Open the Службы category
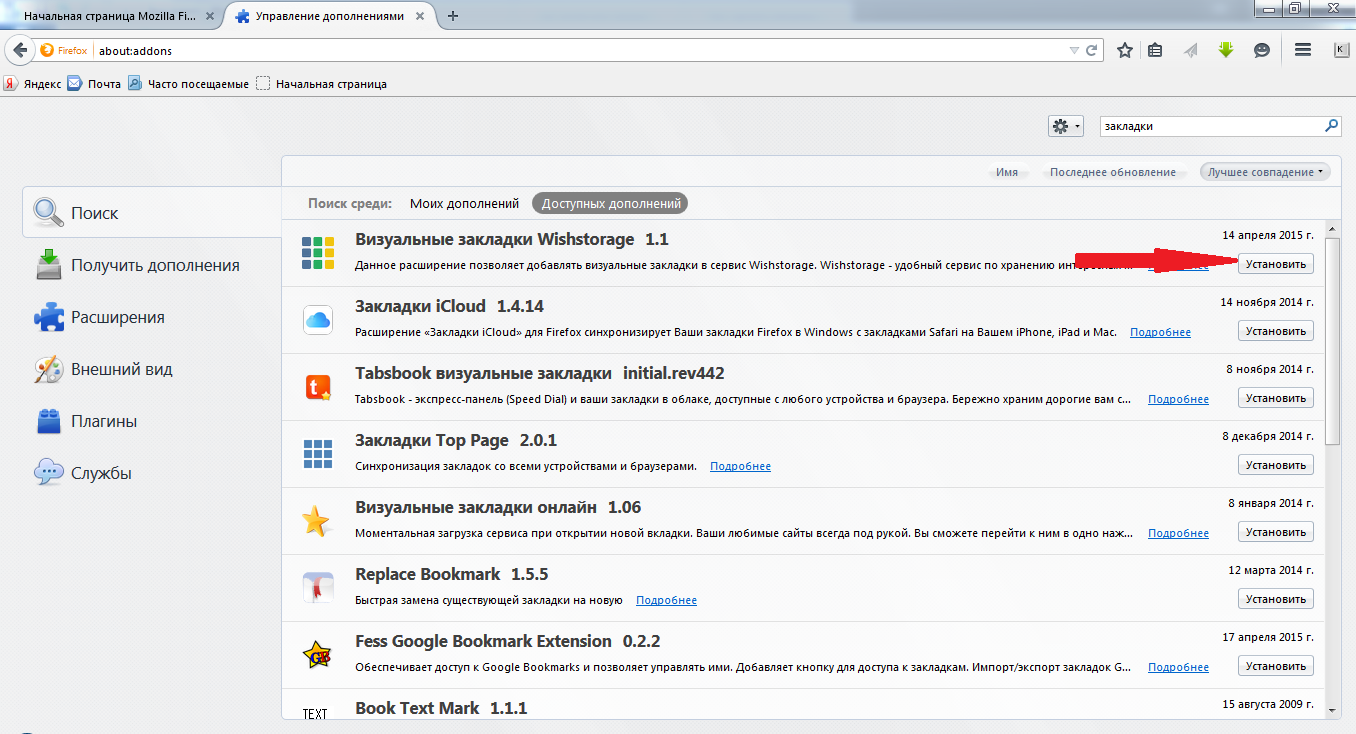This screenshot has height=734, width=1356. (152, 473)
